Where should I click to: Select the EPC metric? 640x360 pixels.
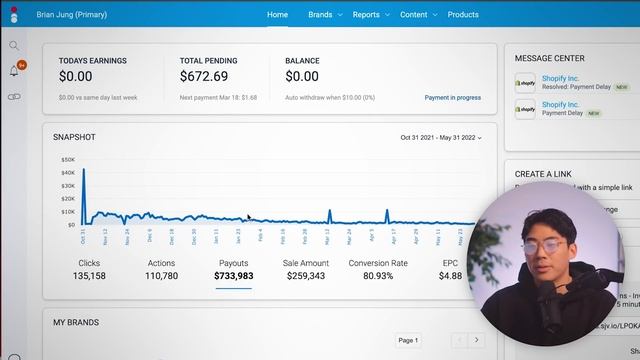click(450, 269)
